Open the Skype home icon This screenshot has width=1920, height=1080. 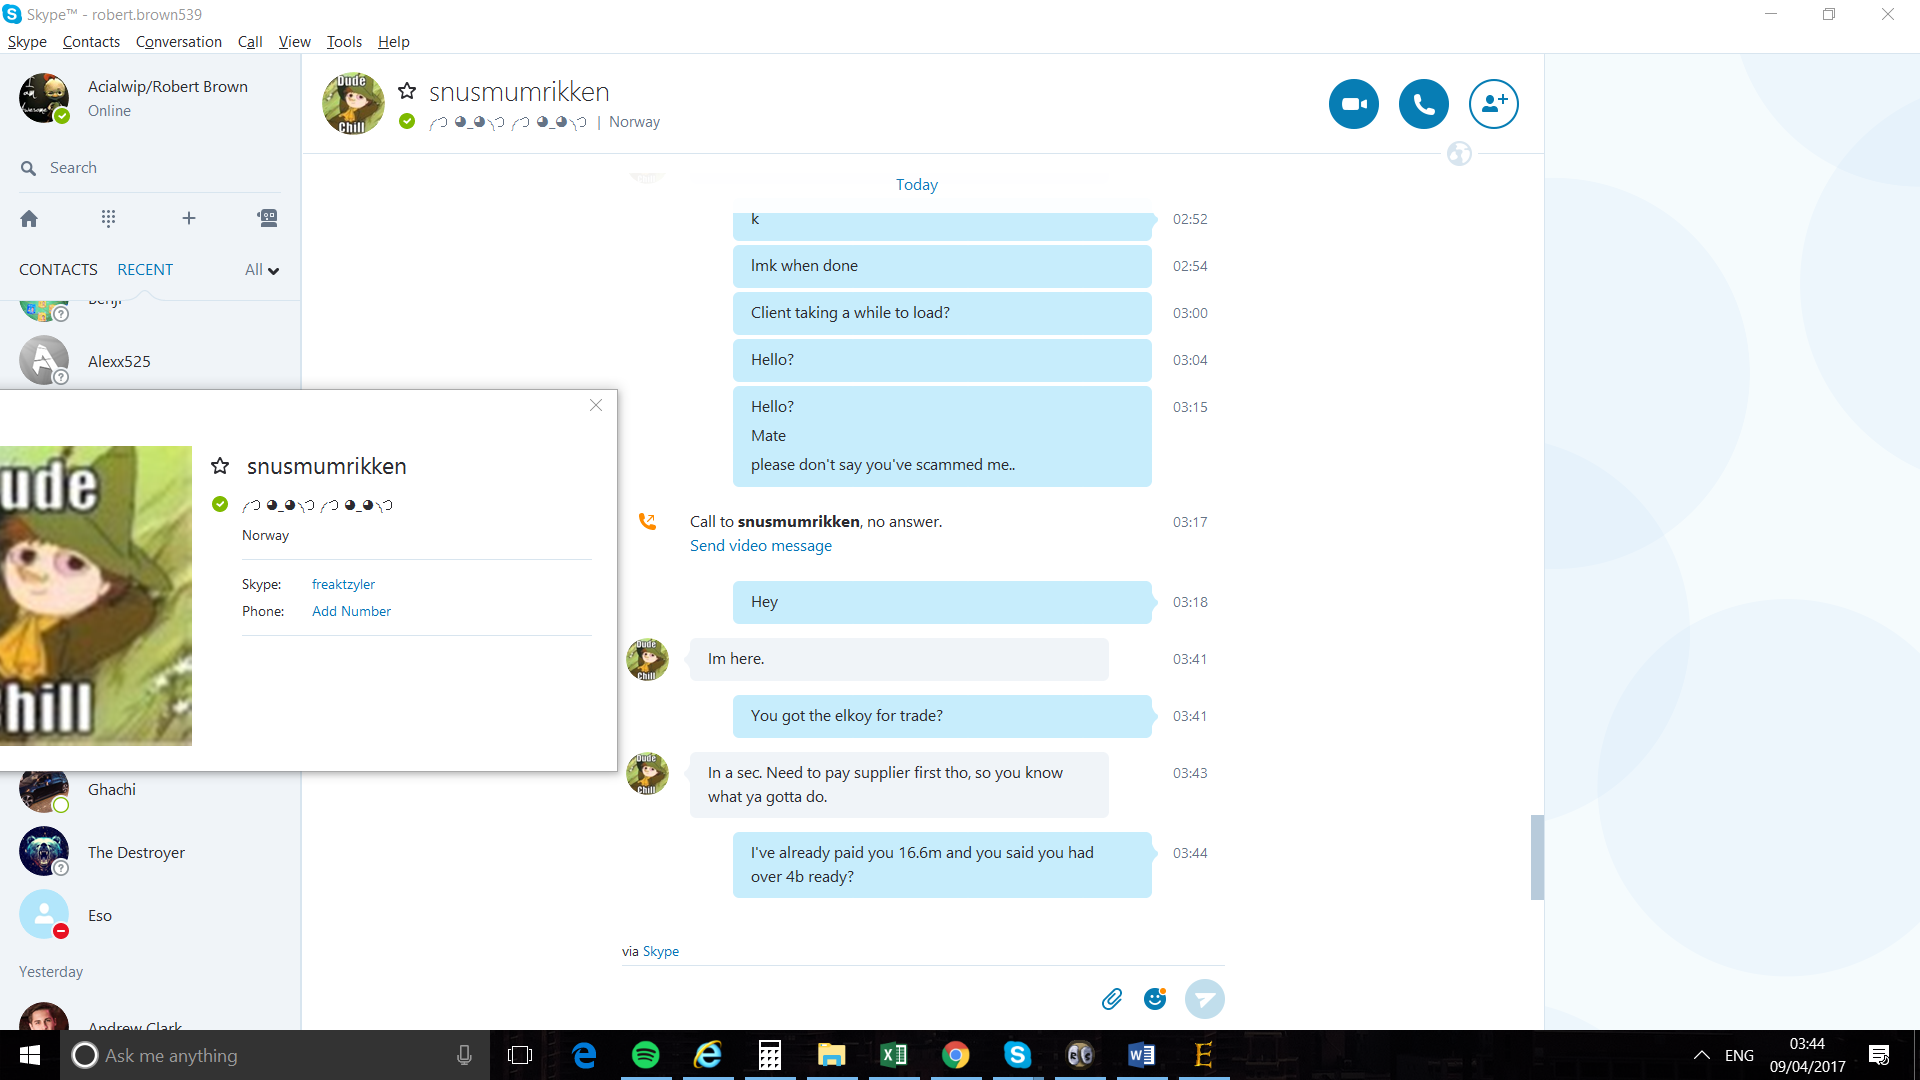coord(29,218)
